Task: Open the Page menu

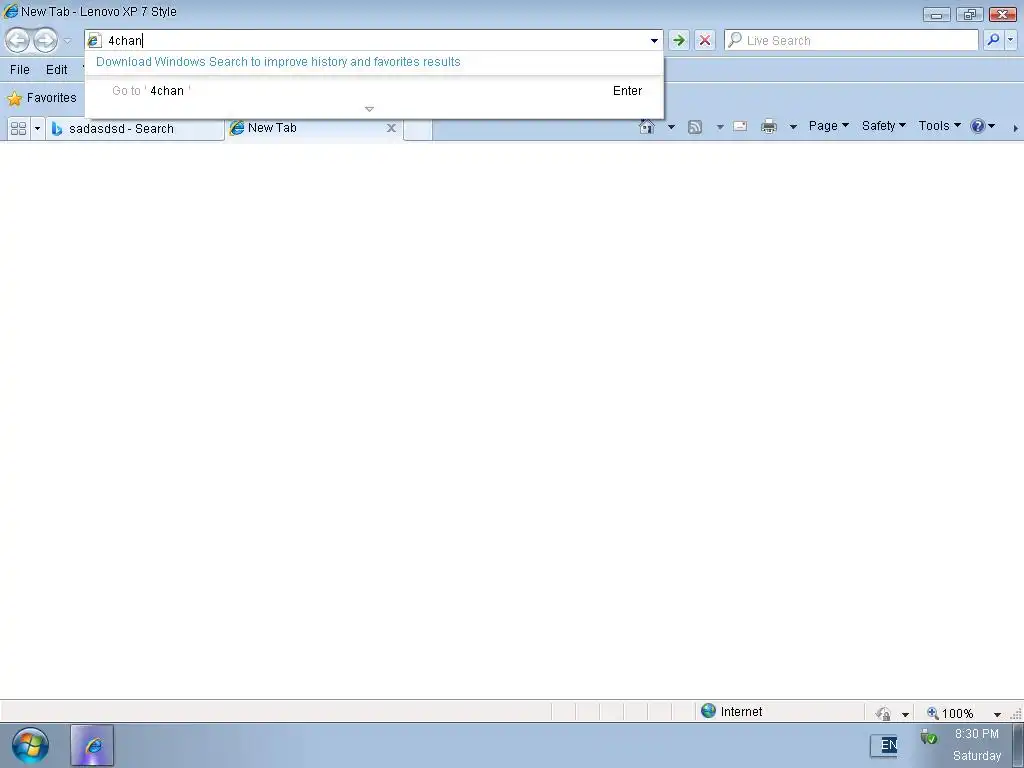Action: [x=829, y=126]
